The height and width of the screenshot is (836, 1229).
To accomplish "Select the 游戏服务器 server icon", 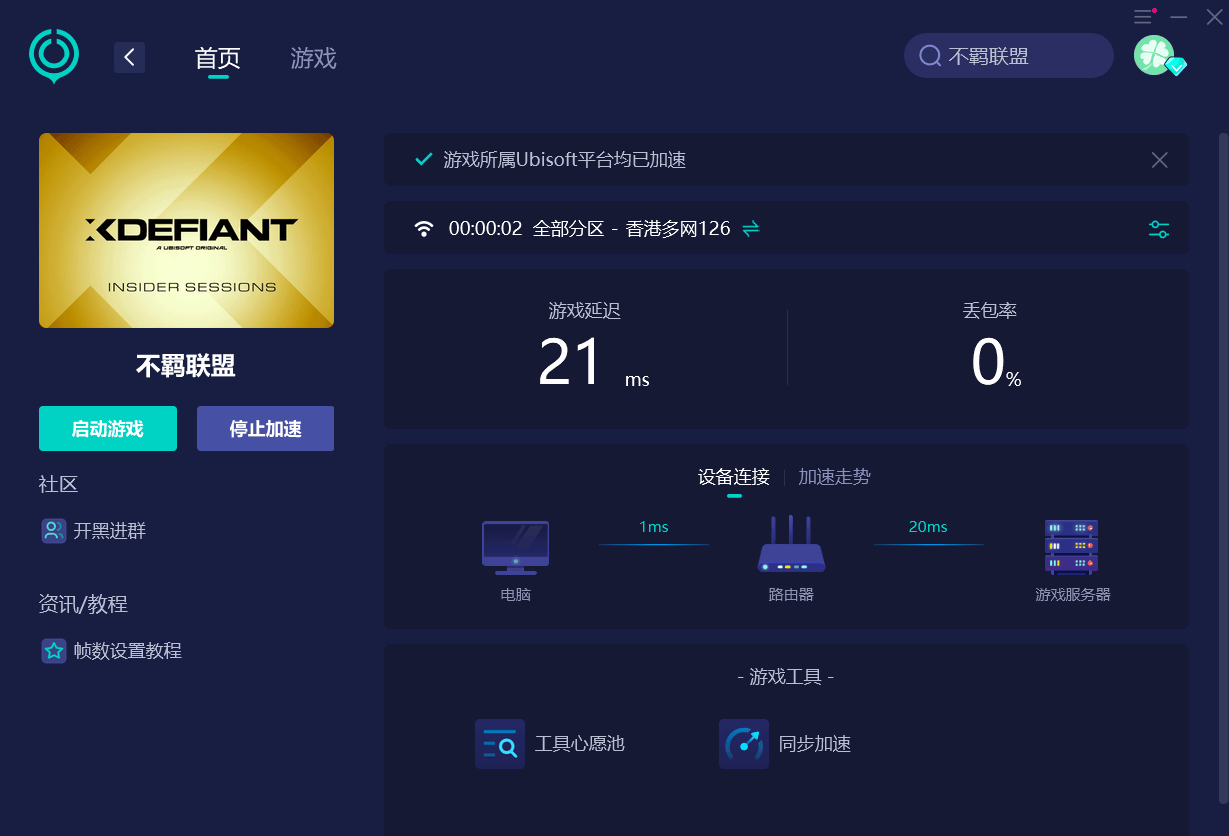I will (x=1072, y=546).
